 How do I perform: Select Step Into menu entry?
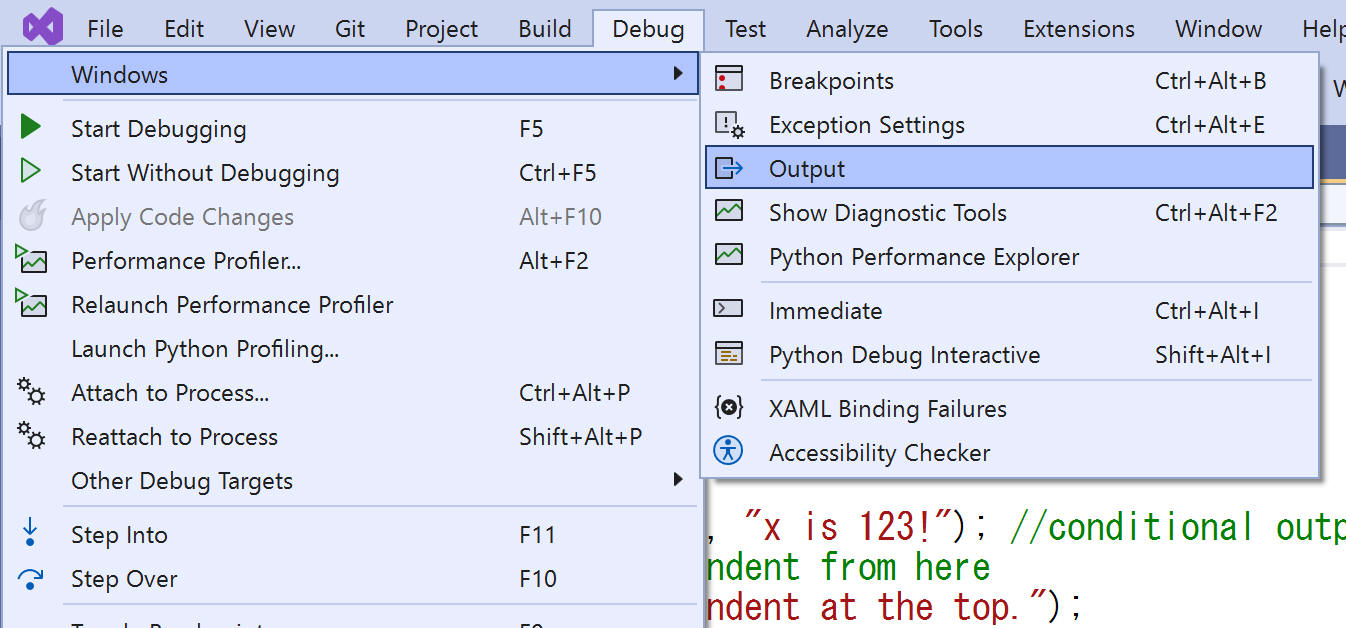tap(352, 534)
